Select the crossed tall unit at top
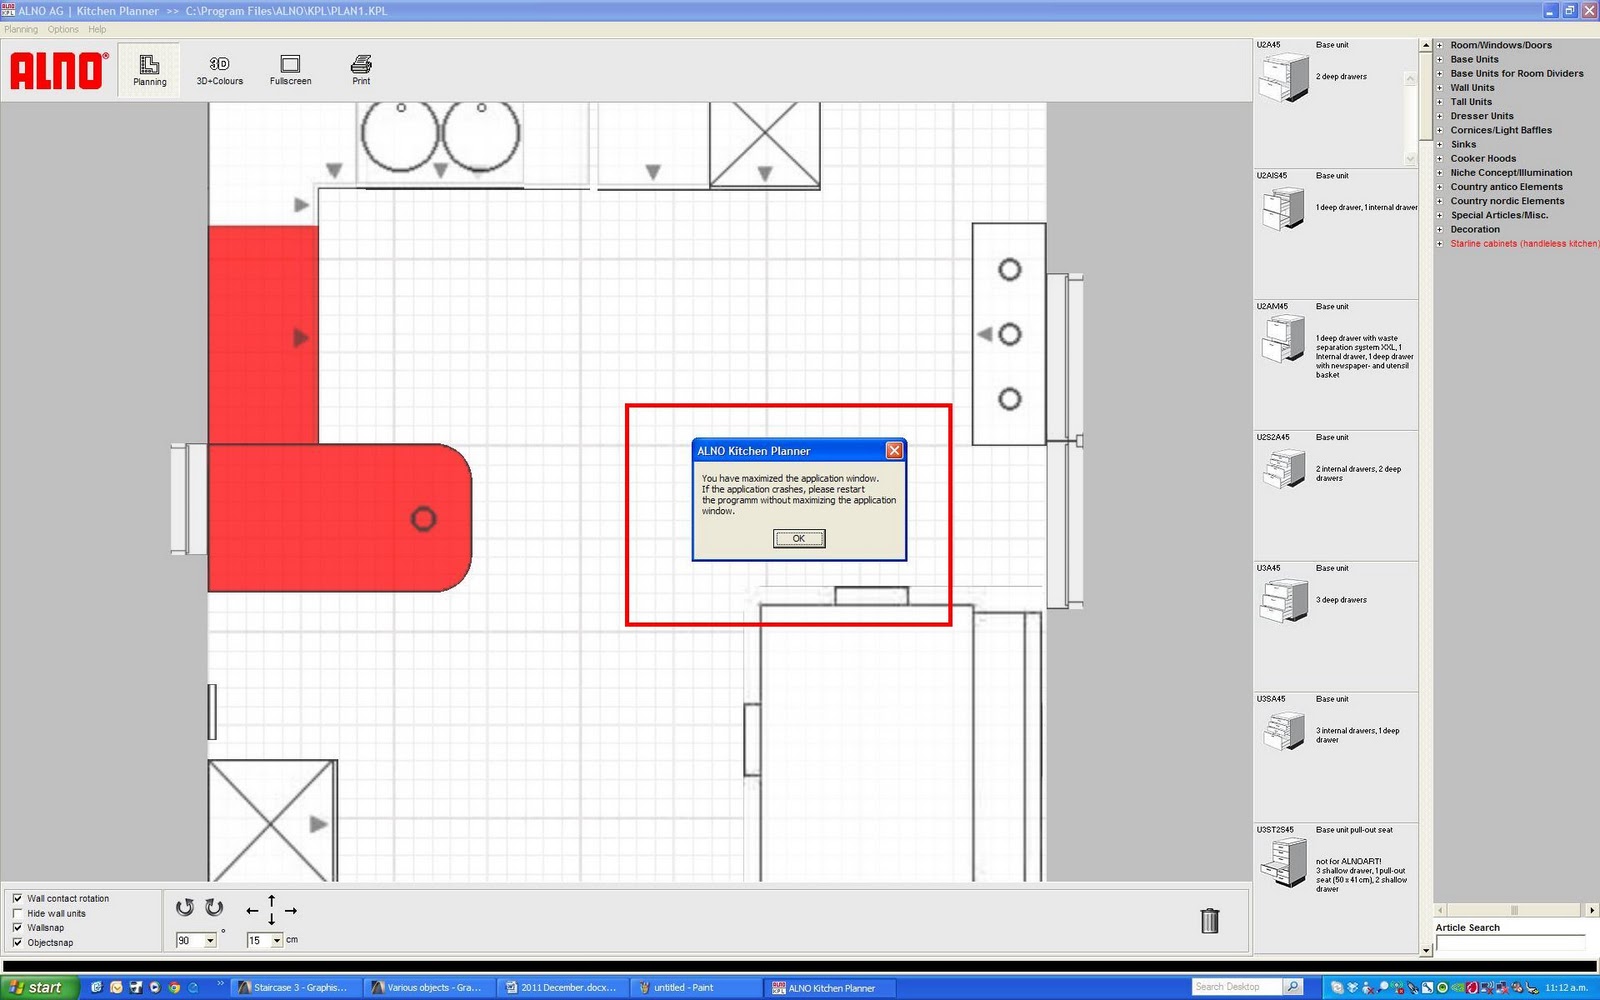The height and width of the screenshot is (1000, 1600). pos(765,145)
